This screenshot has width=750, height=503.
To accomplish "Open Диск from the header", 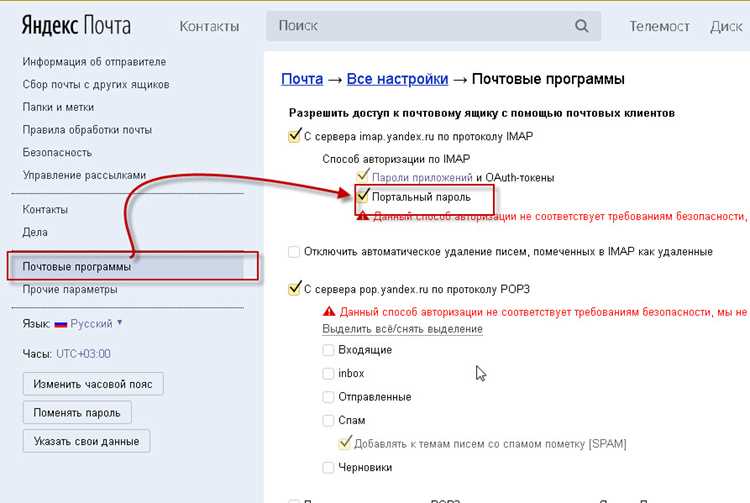I will pyautogui.click(x=726, y=26).
